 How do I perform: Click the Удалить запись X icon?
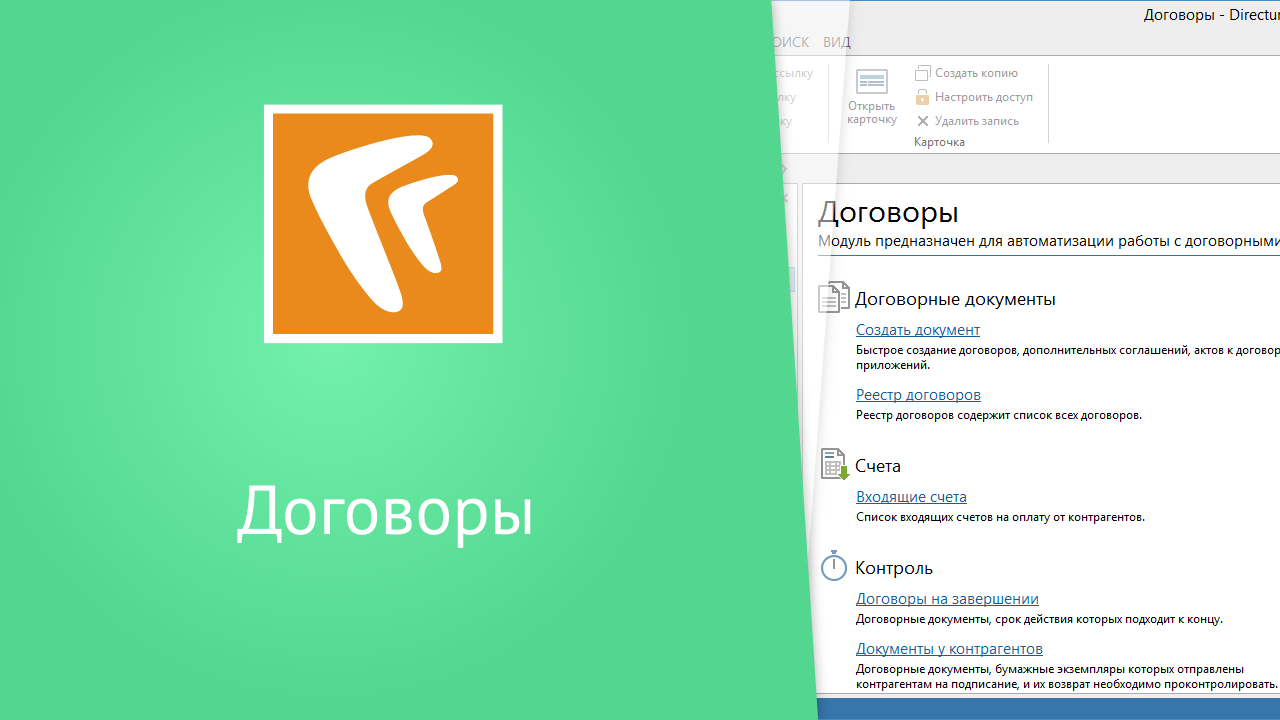coord(923,121)
